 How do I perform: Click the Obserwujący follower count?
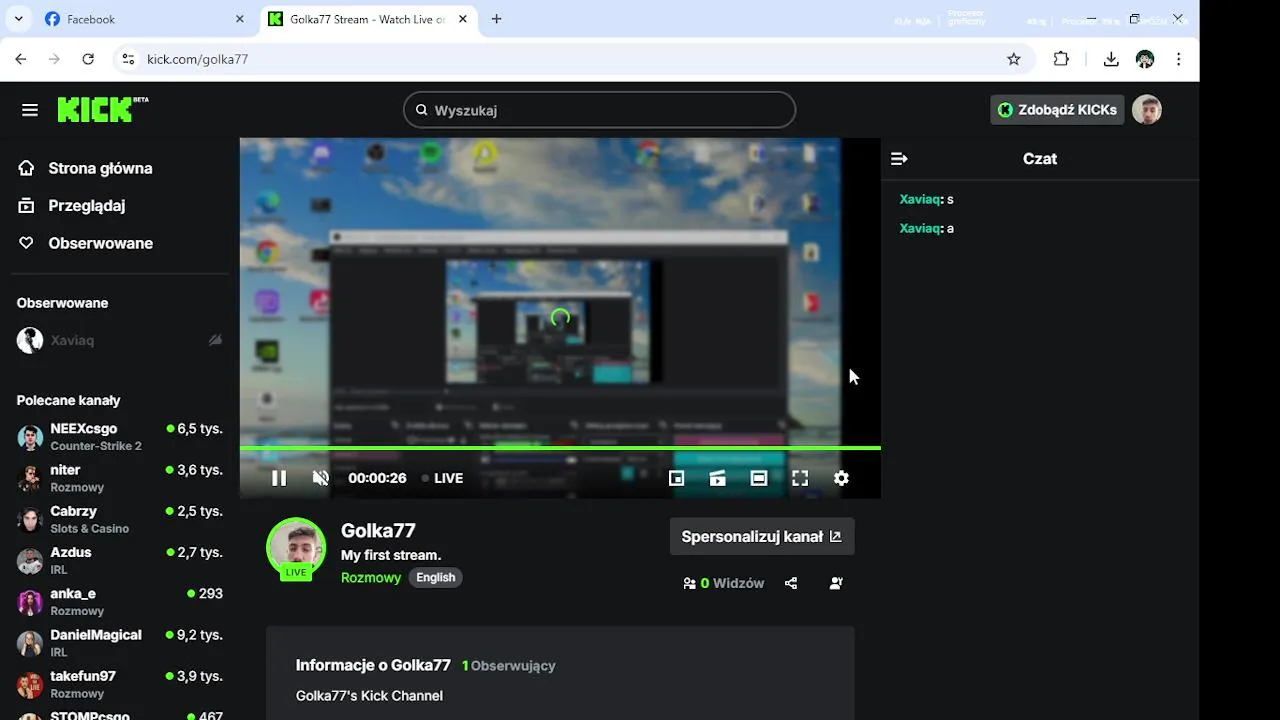pos(509,666)
